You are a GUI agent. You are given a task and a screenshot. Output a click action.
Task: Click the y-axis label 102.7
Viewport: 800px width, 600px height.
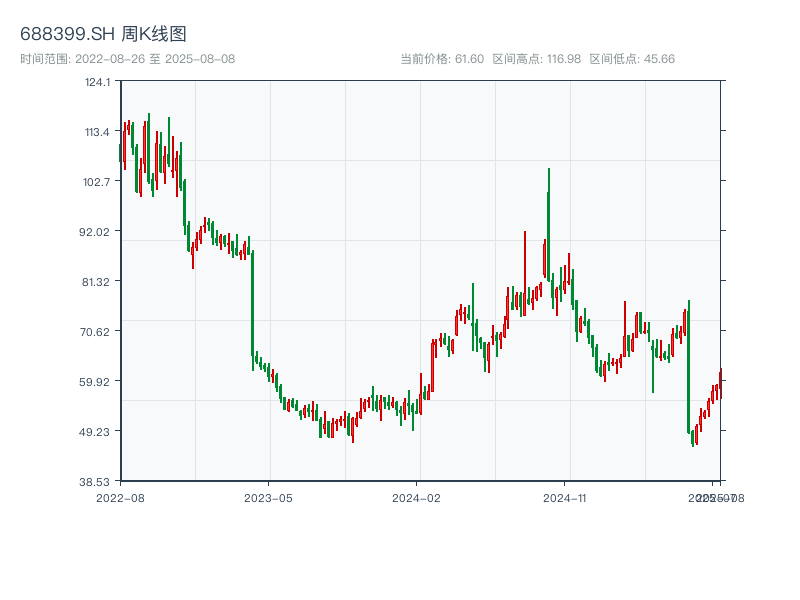click(96, 182)
